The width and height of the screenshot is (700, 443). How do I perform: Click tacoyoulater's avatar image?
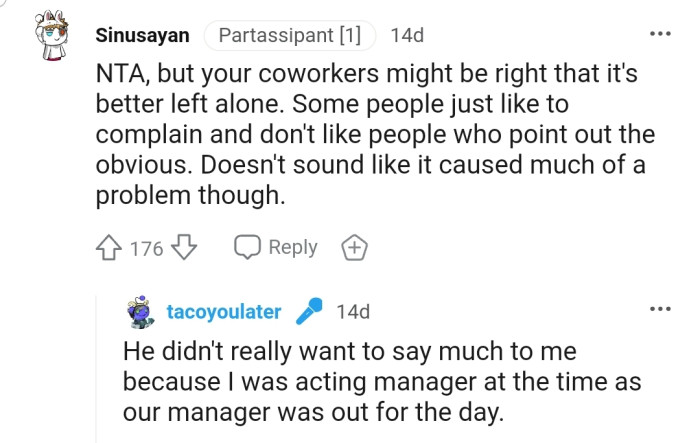pyautogui.click(x=143, y=312)
